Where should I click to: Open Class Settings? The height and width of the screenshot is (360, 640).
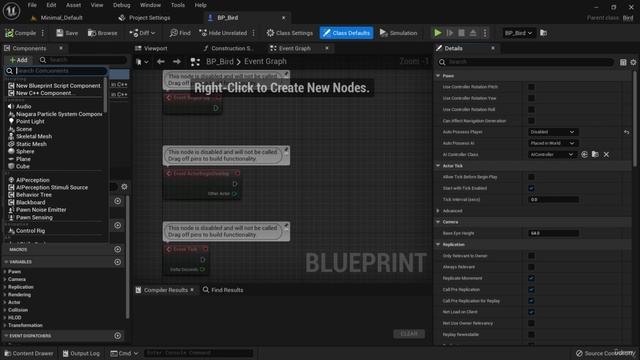(290, 33)
